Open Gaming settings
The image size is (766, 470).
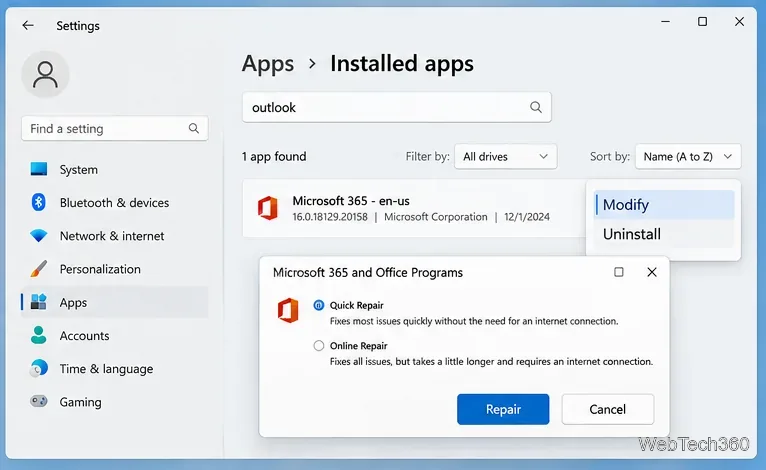click(114, 402)
